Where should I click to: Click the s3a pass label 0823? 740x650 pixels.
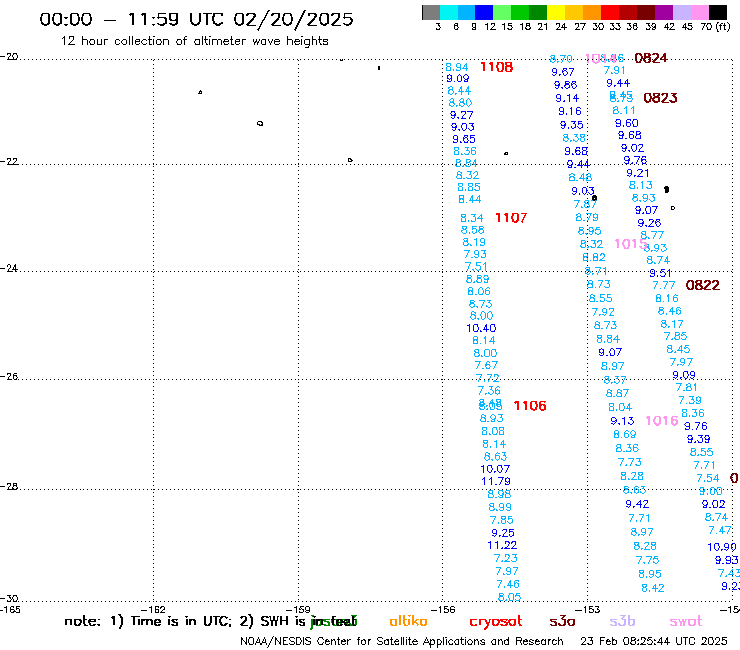[x=661, y=98]
